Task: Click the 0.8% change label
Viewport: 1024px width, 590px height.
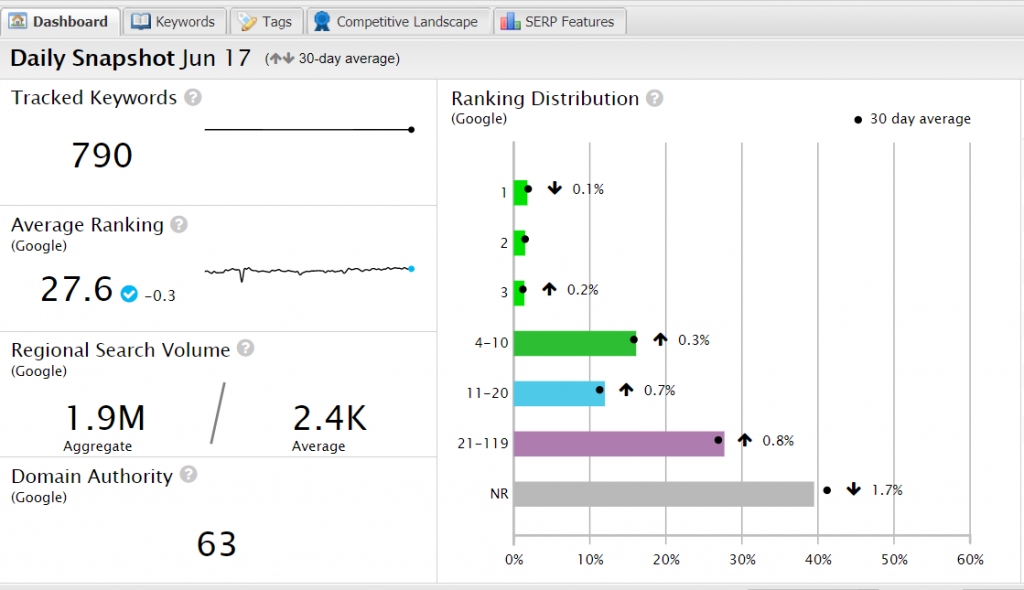Action: pyautogui.click(x=778, y=441)
